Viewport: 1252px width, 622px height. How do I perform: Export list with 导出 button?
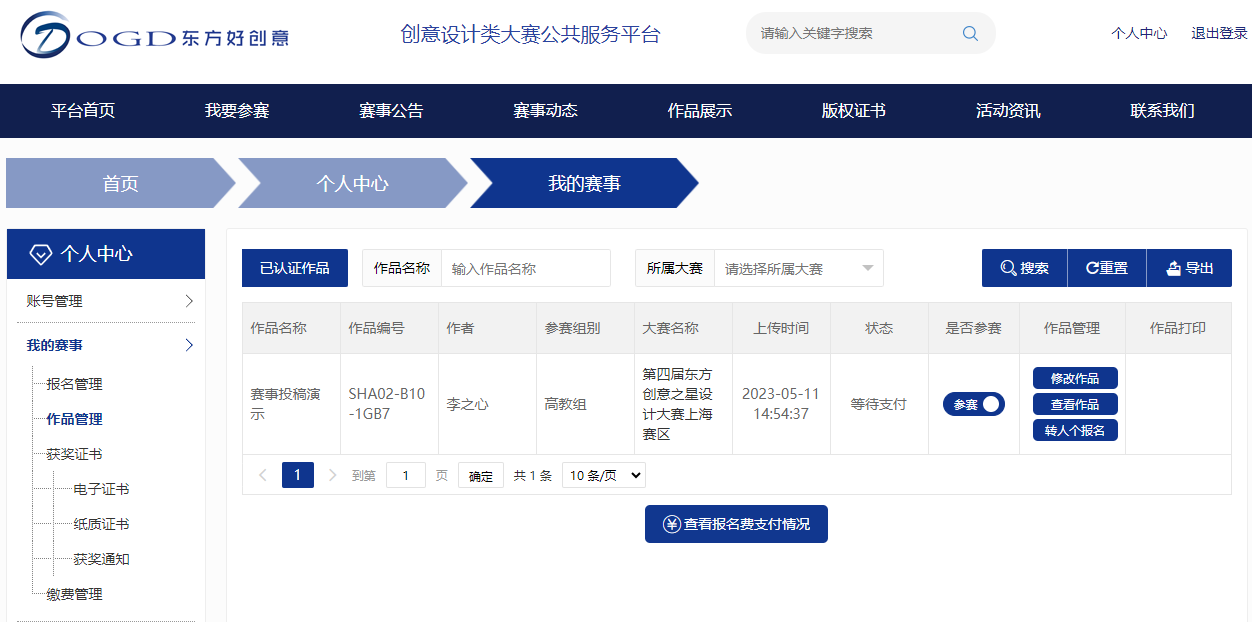[1189, 268]
